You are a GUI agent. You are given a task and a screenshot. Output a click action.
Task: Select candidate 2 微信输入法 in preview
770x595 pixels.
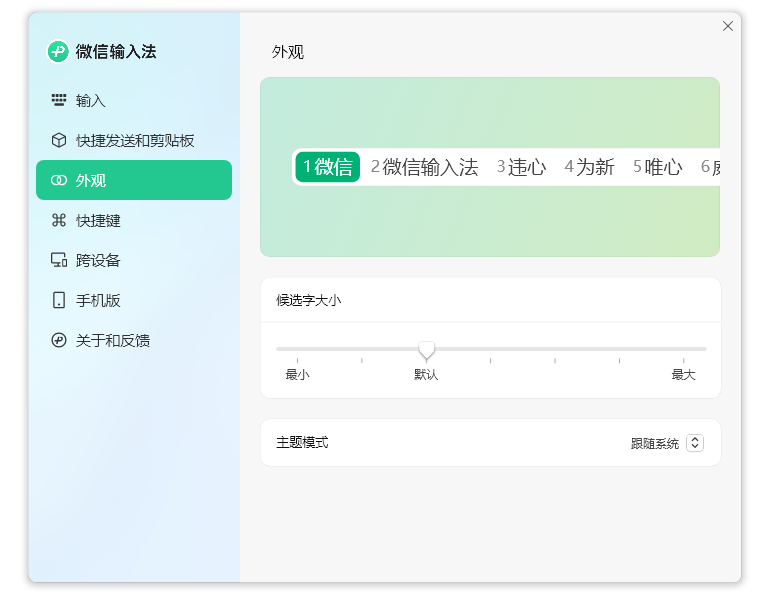click(x=424, y=167)
